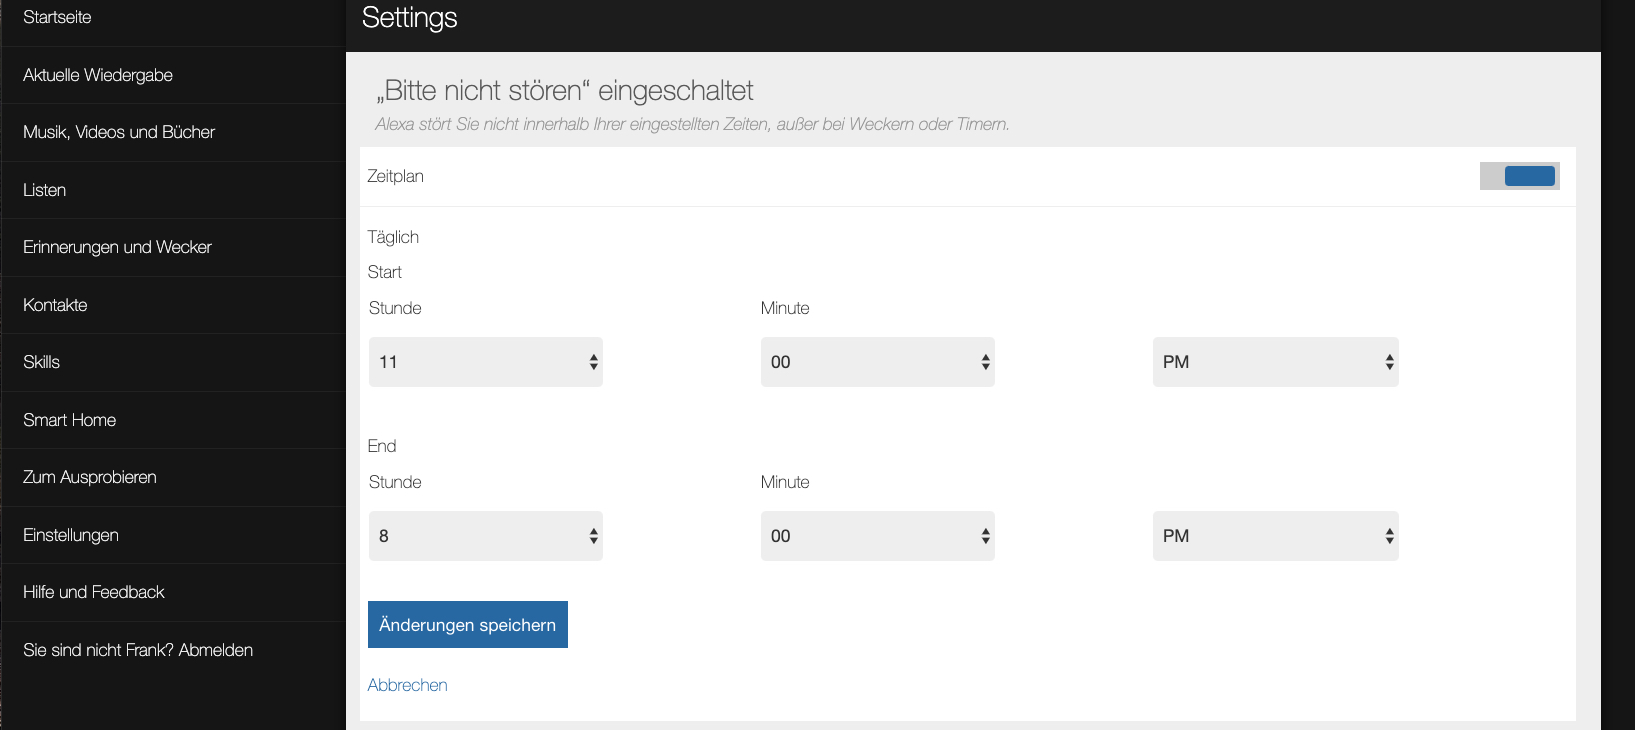Open the Skills section
The width and height of the screenshot is (1635, 730).
click(x=42, y=362)
